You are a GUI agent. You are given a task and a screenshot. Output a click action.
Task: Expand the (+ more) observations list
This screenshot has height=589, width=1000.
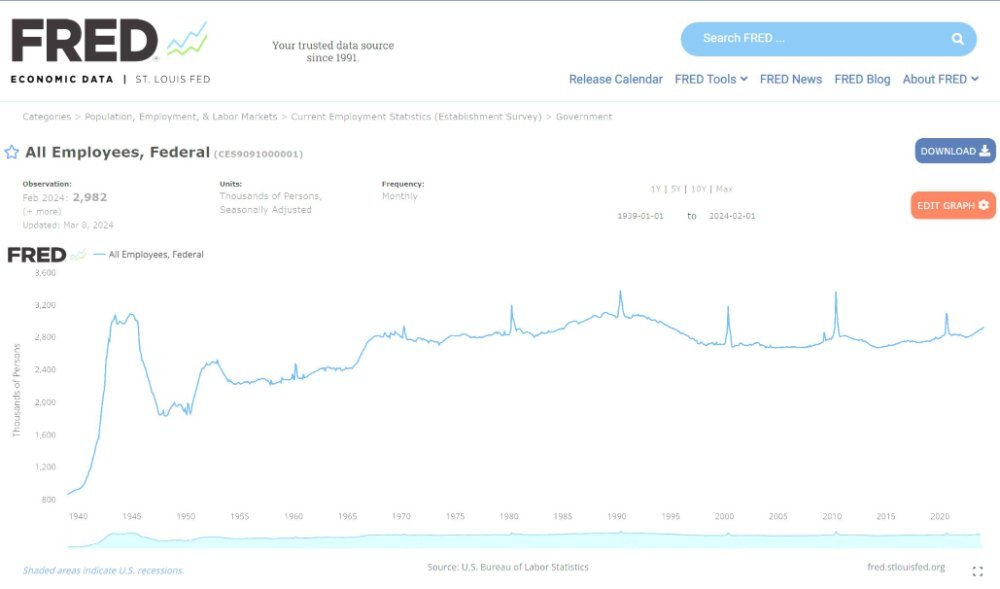(42, 212)
